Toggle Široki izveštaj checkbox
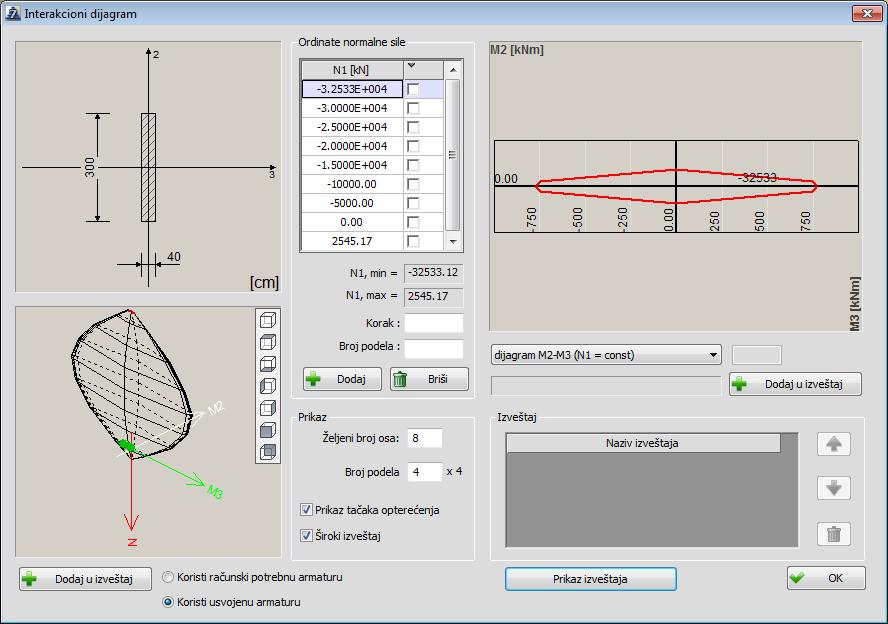The image size is (888, 624). [306, 535]
